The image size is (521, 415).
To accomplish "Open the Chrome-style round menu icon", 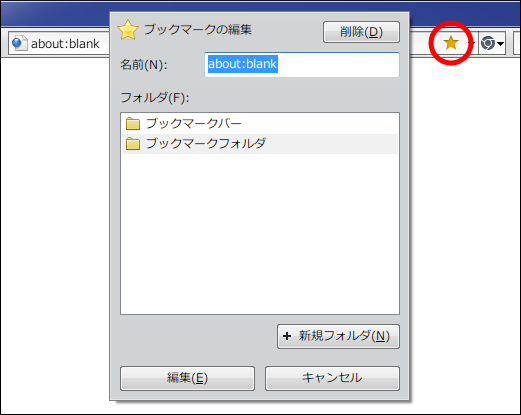I will pos(488,43).
